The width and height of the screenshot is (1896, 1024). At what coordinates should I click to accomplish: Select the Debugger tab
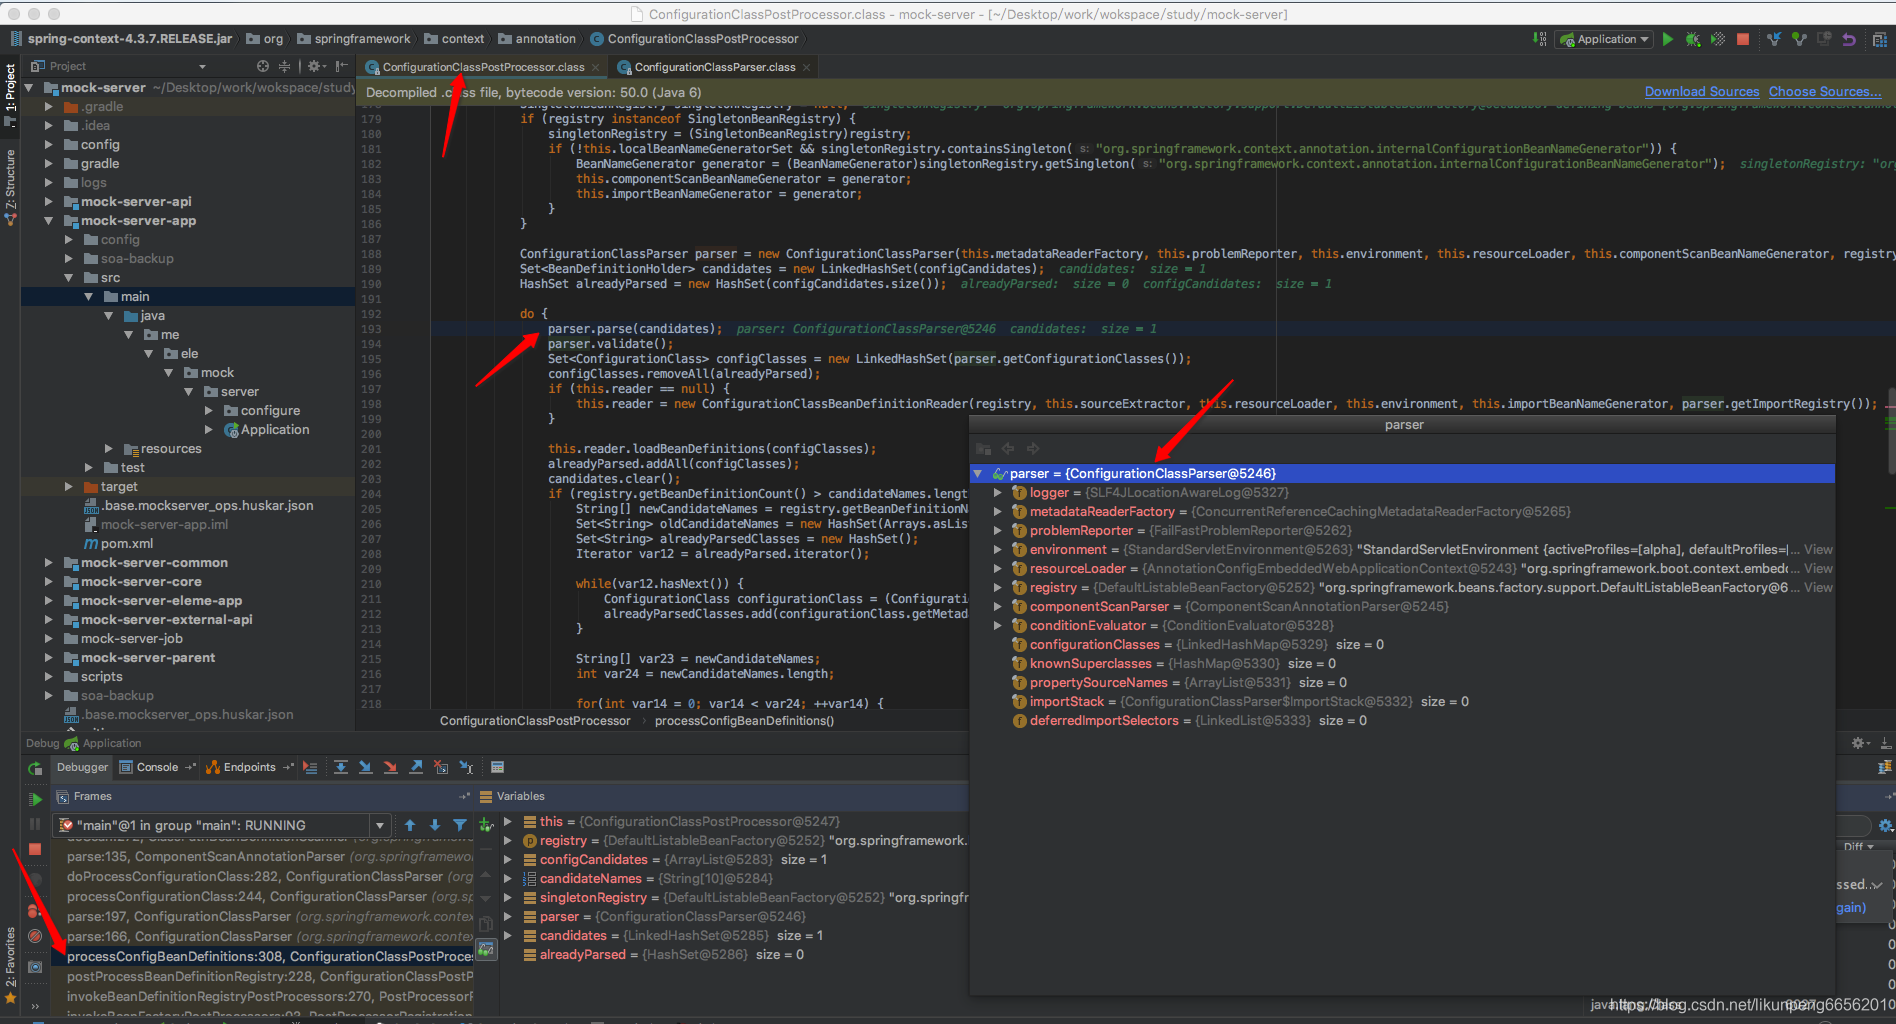click(x=82, y=767)
